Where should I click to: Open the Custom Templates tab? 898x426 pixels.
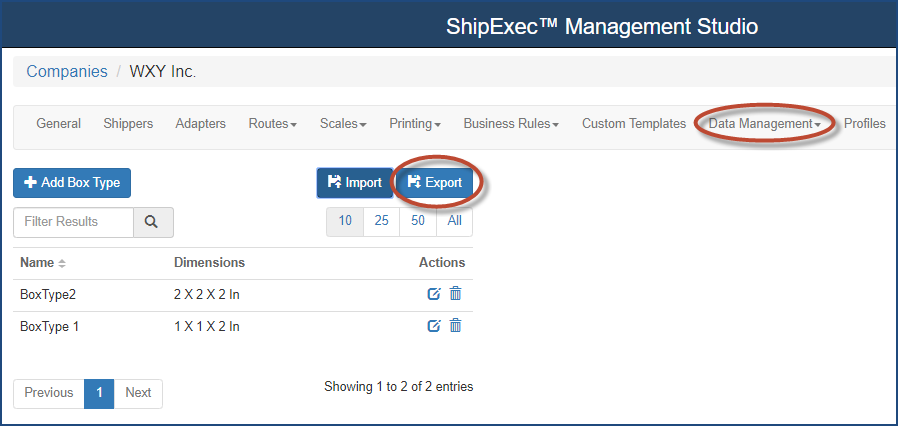coord(634,124)
